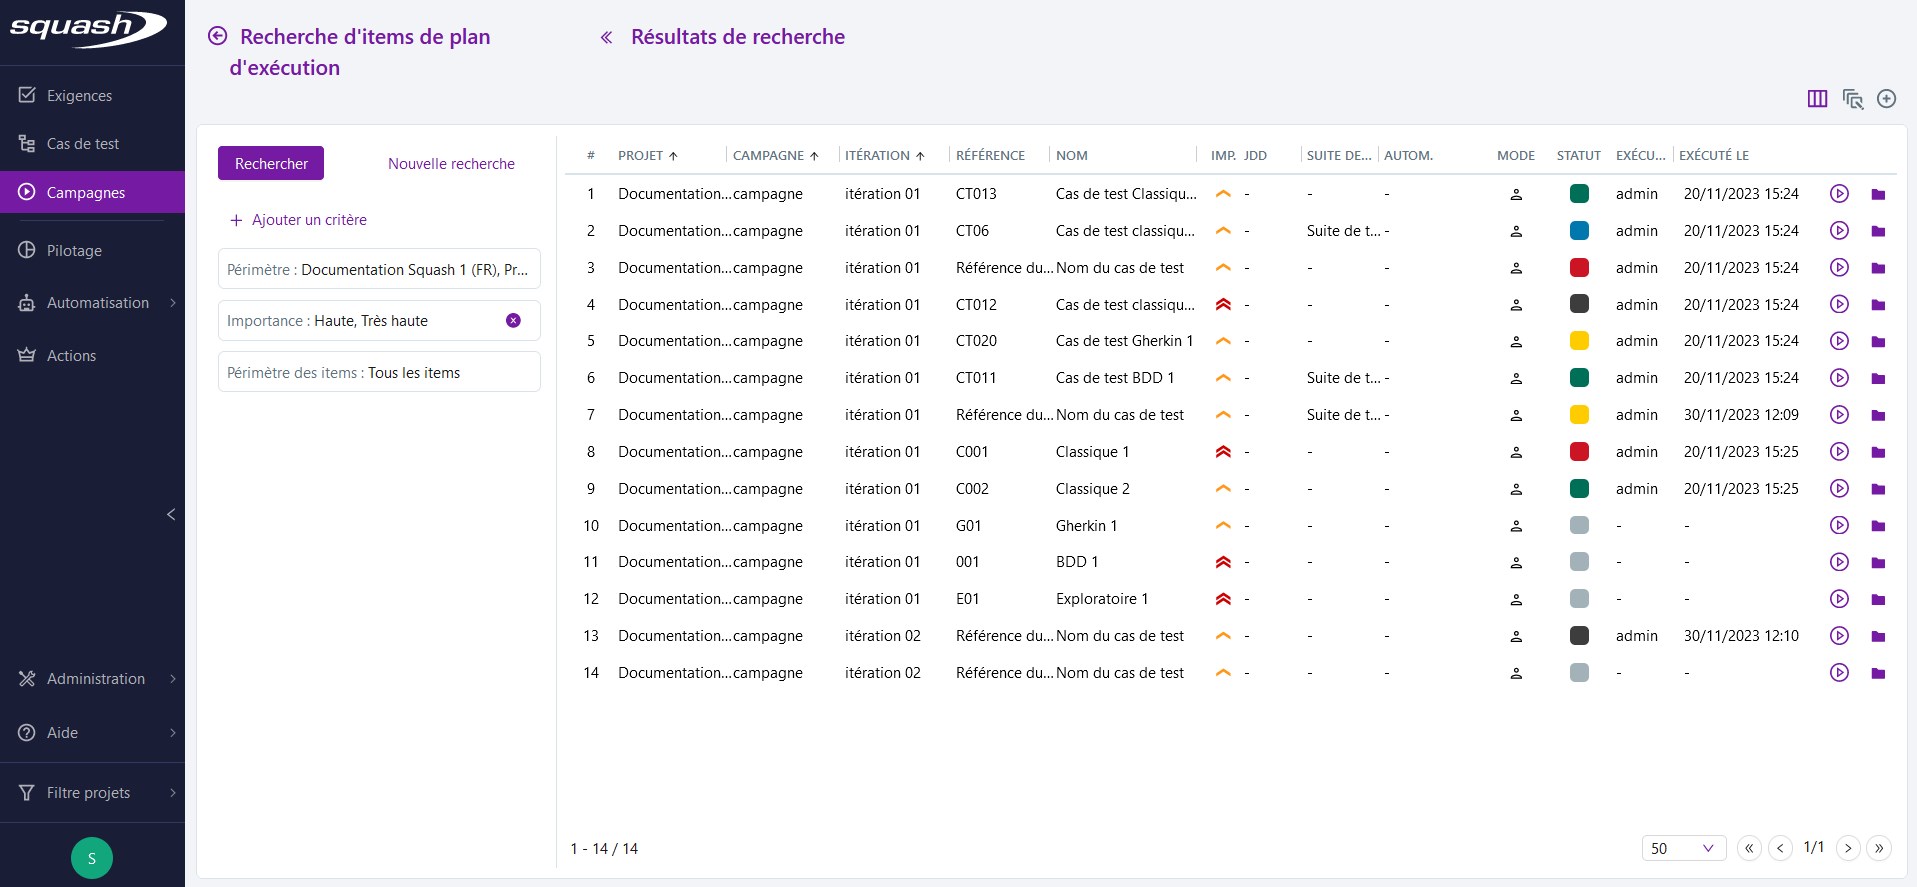This screenshot has height=887, width=1917.
Task: Select Suite de t... cell on CT011 row
Action: (x=1343, y=378)
